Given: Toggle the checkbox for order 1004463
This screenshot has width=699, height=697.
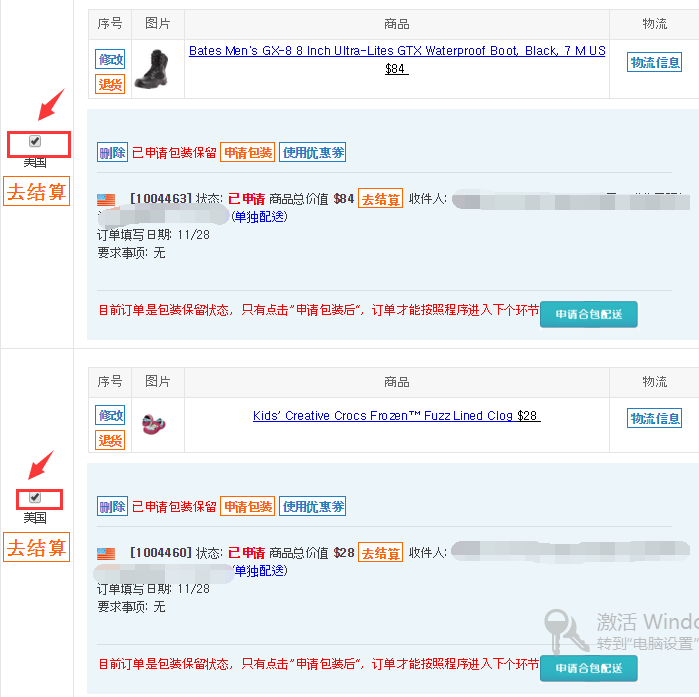Looking at the screenshot, I should [35, 141].
